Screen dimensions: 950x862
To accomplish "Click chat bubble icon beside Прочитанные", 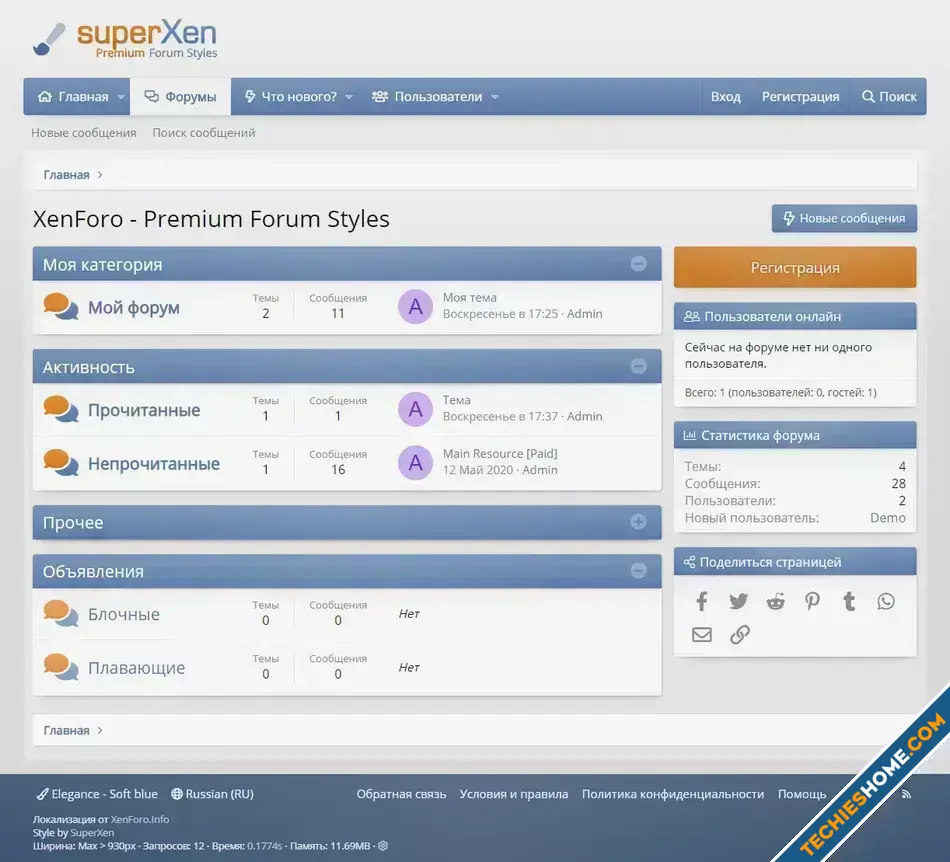I will [x=61, y=409].
